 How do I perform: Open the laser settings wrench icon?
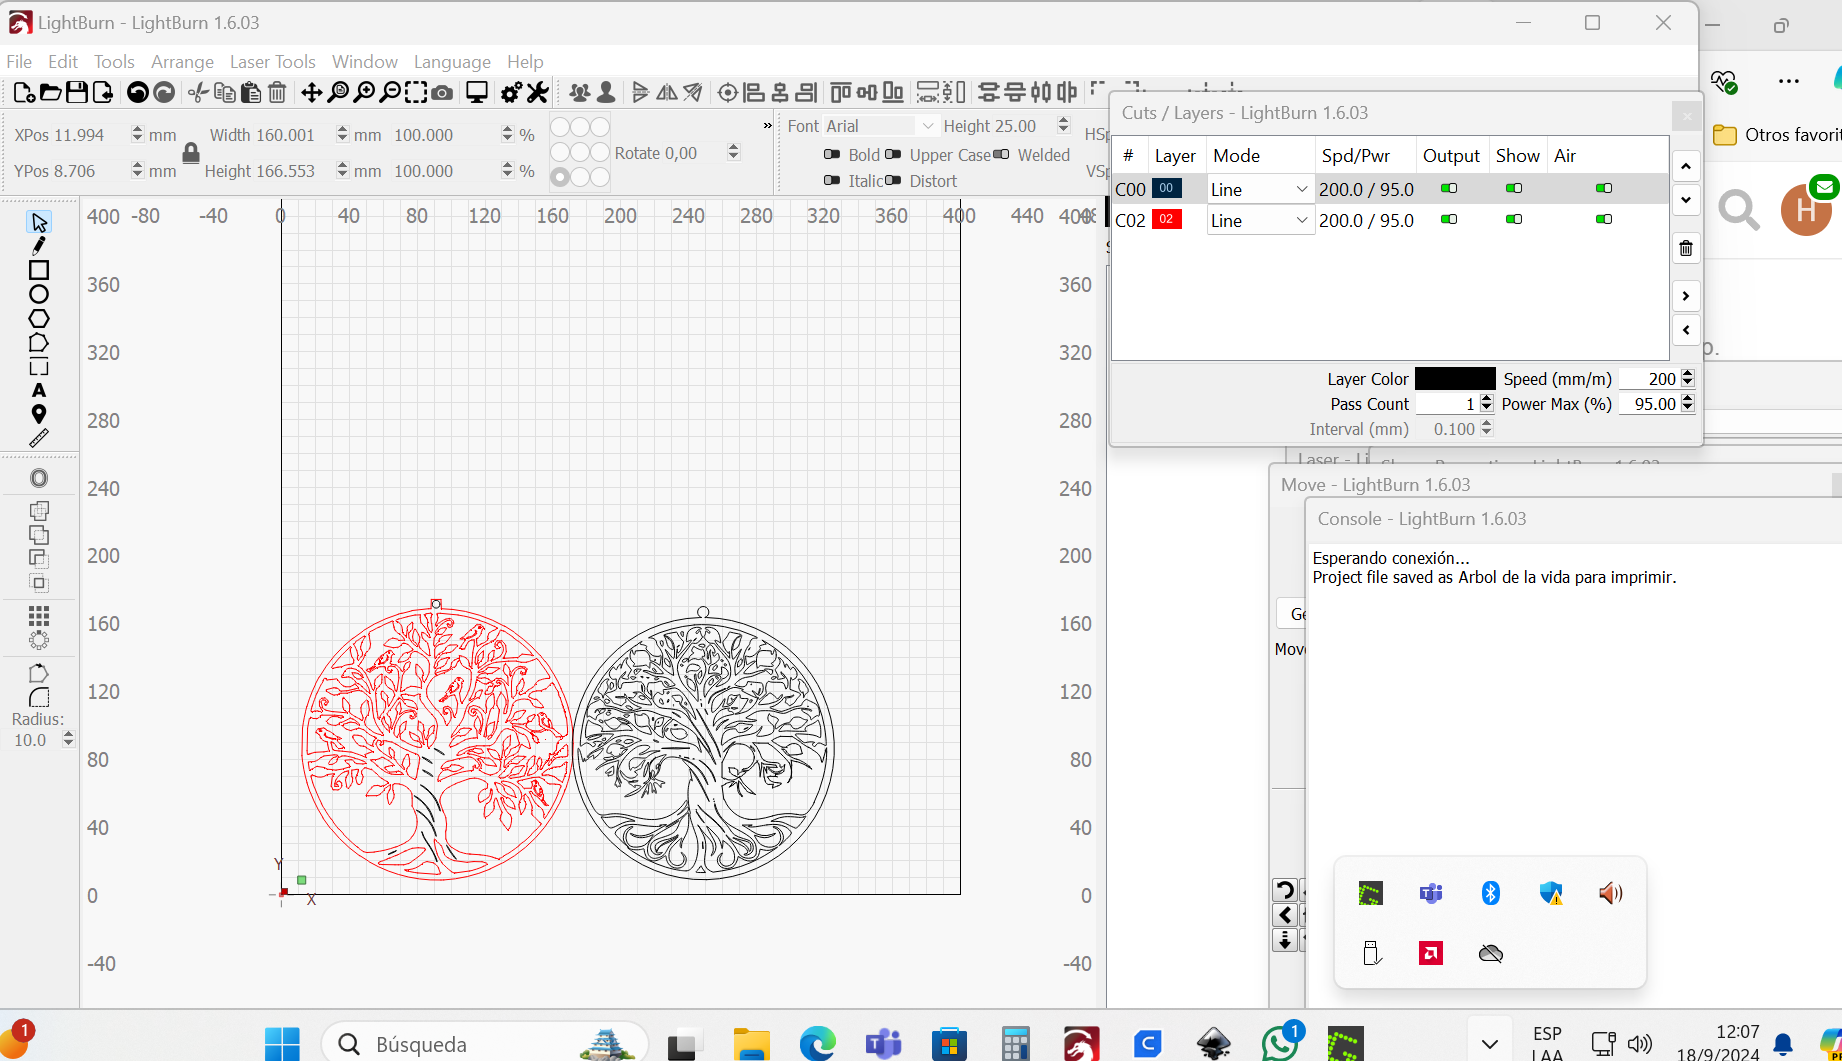click(537, 92)
